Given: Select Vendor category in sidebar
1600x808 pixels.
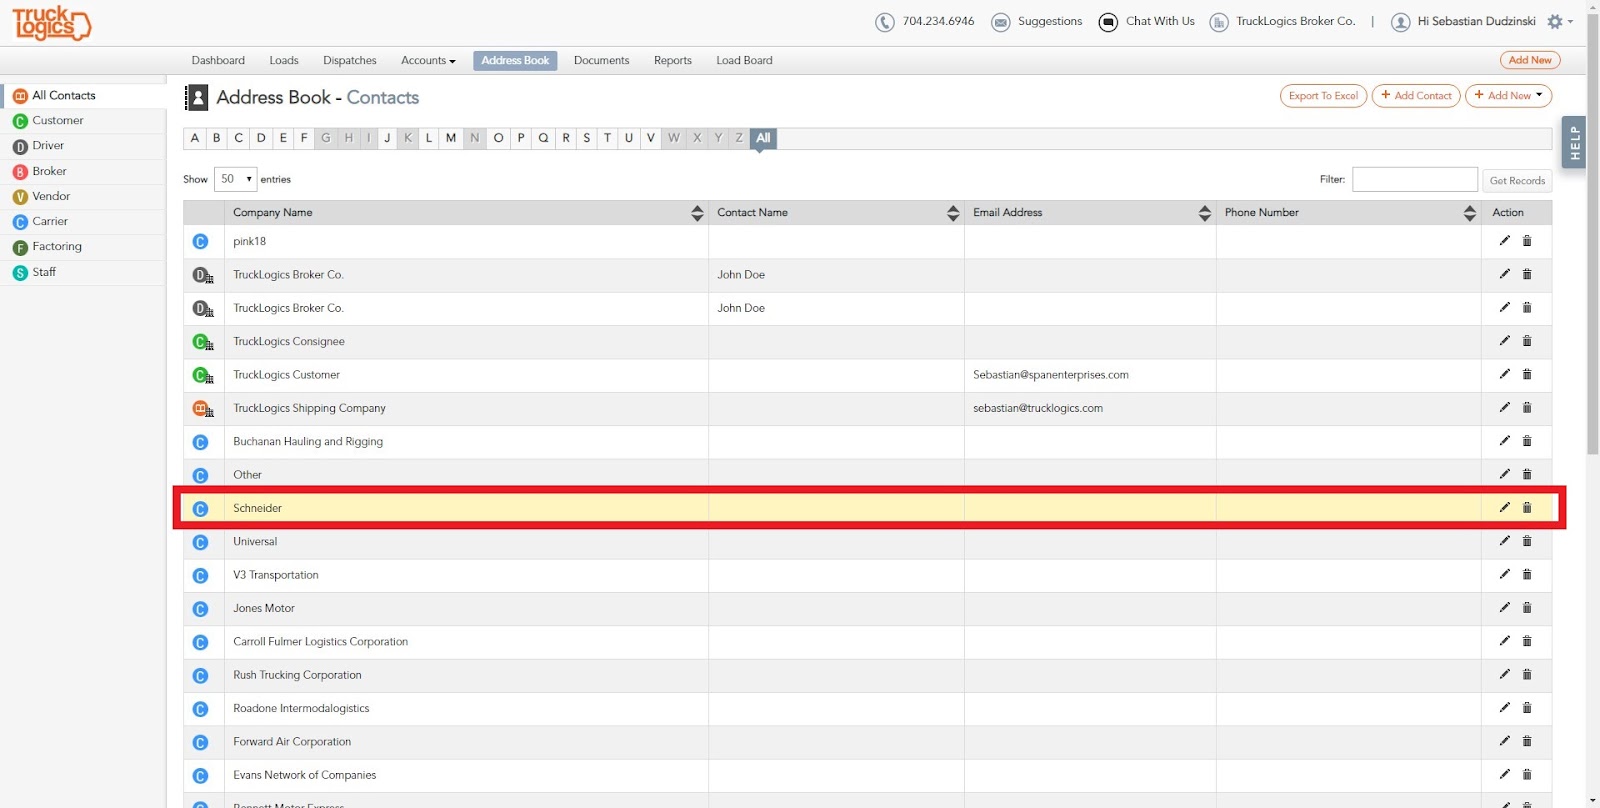Looking at the screenshot, I should tap(84, 197).
